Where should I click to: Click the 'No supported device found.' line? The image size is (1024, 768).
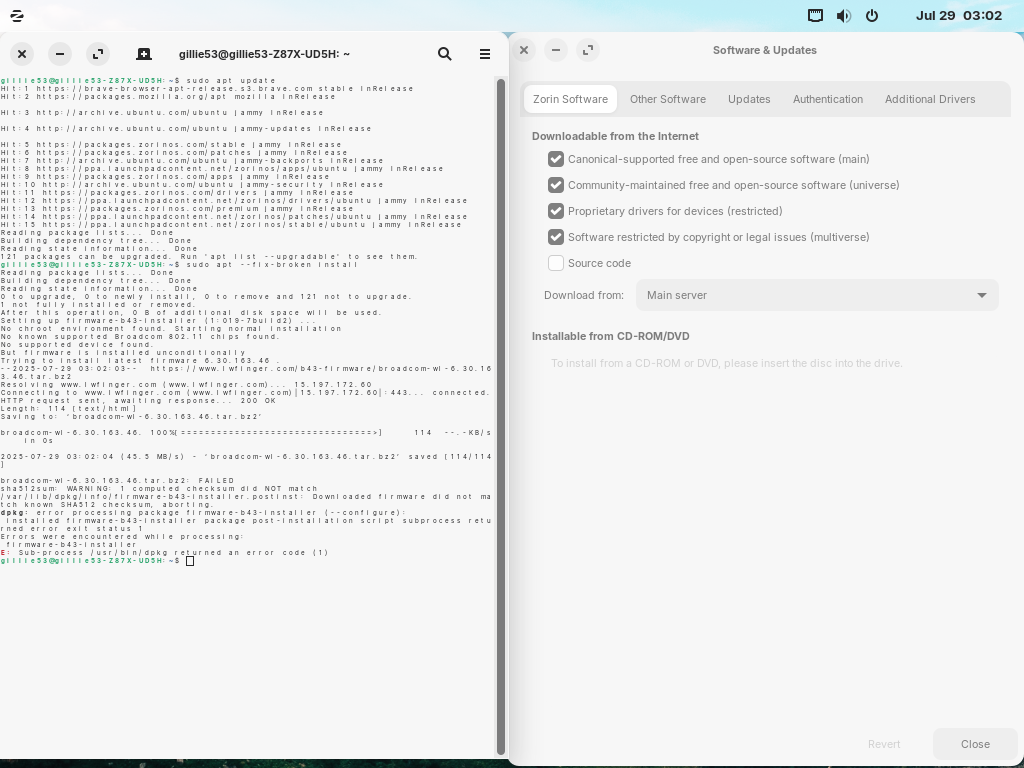(76, 345)
